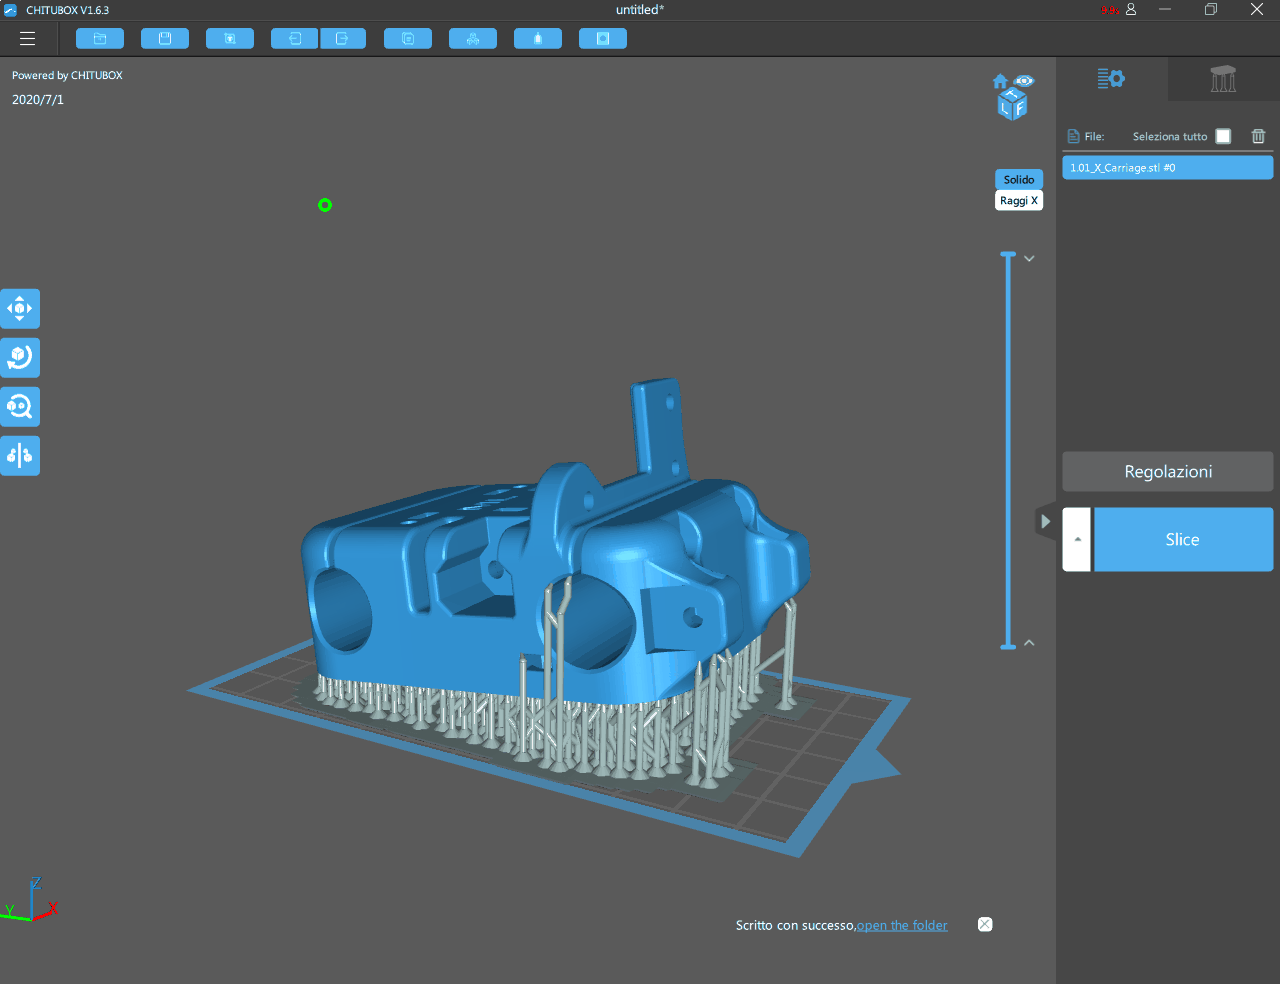Click the Slice button

click(x=1182, y=539)
